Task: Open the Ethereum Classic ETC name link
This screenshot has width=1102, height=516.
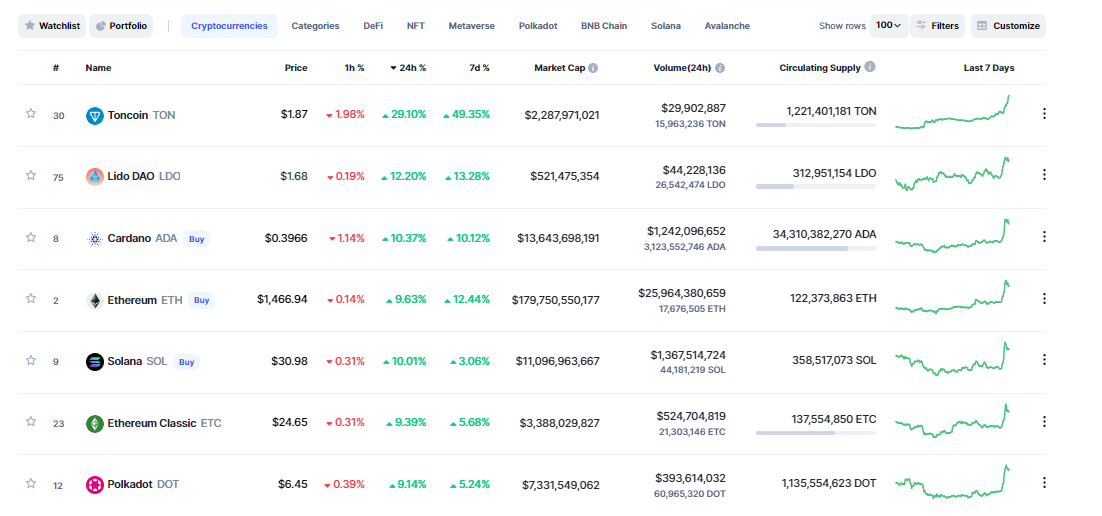Action: 164,423
